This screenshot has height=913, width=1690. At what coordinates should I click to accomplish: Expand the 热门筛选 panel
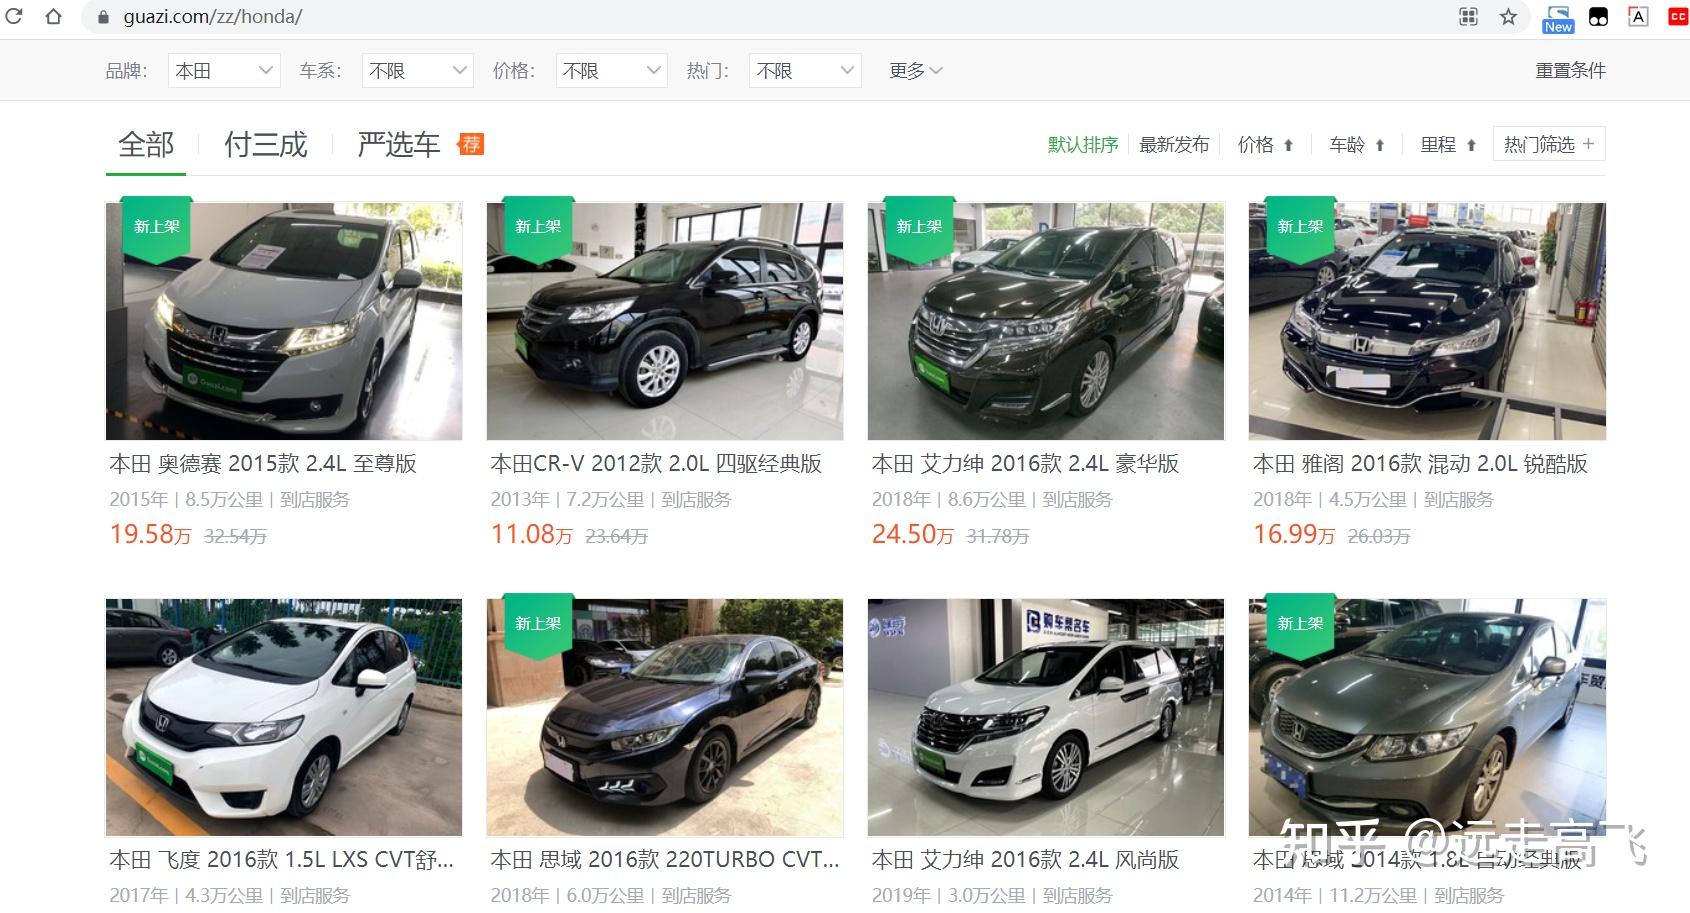pyautogui.click(x=1549, y=144)
